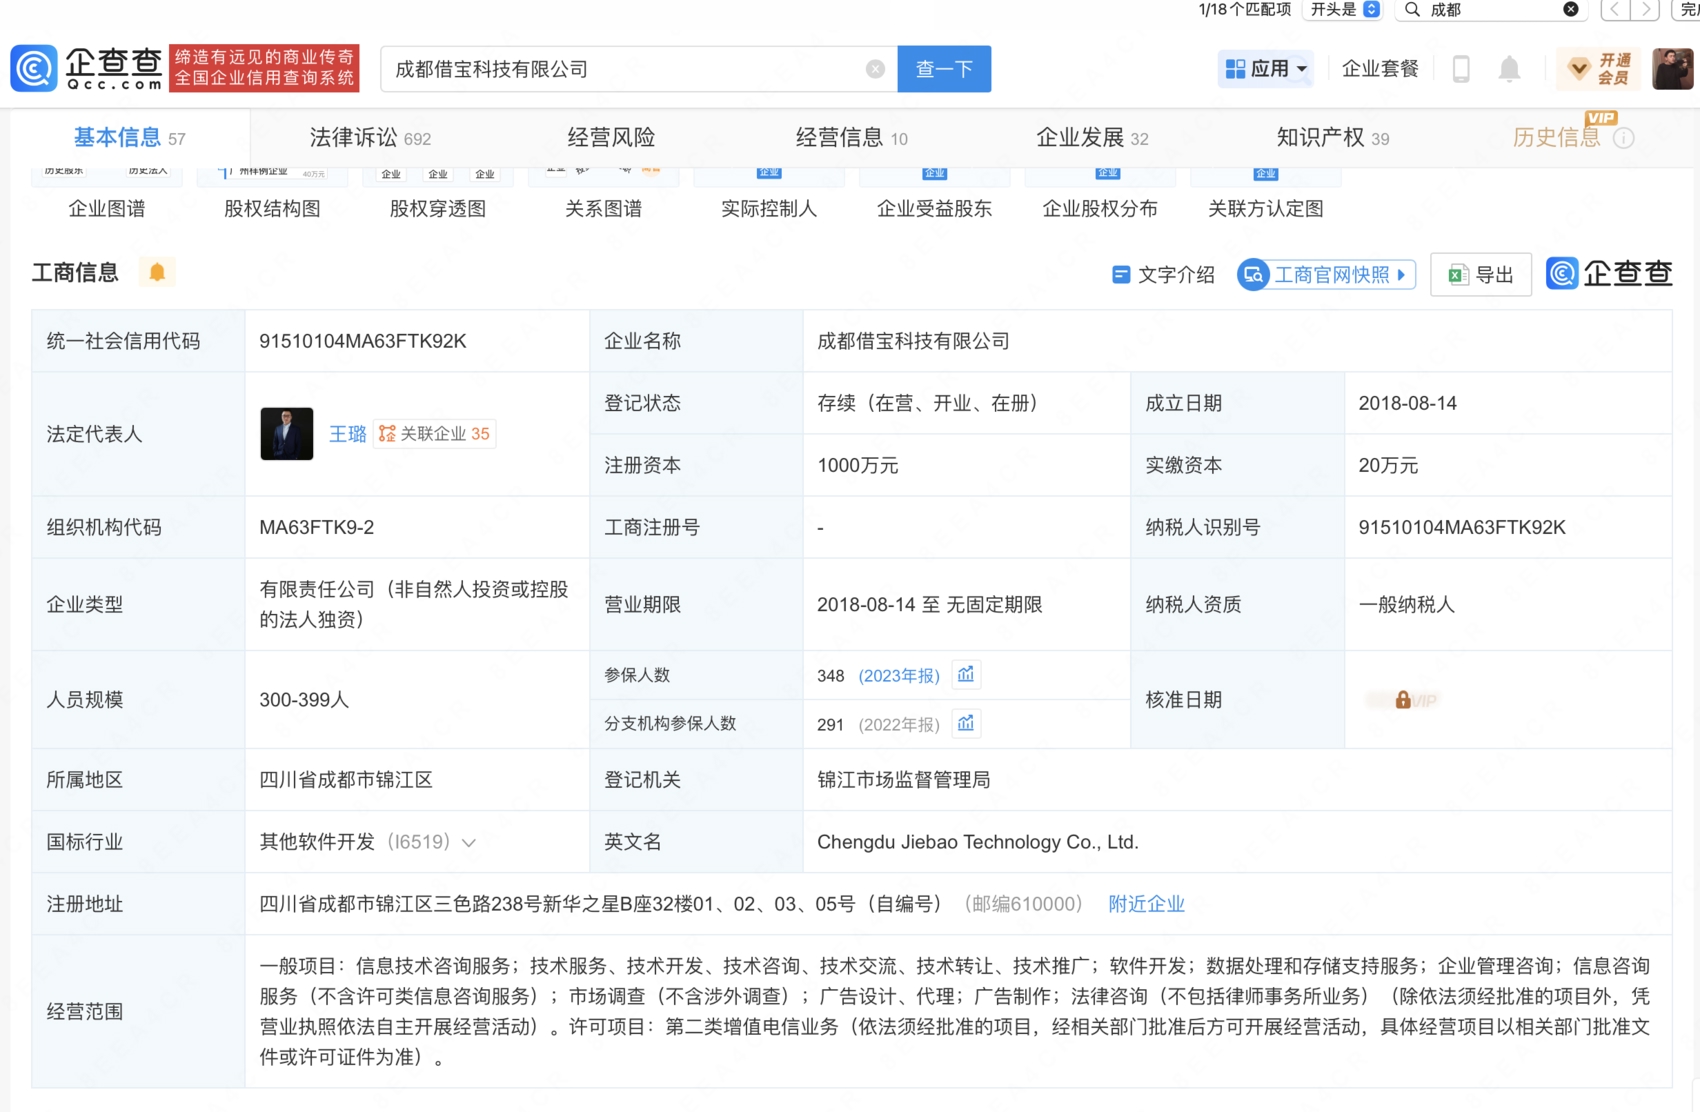Viewport: 1700px width, 1112px height.
Task: Click the bell alert beside 工商信息
Action: tap(157, 272)
